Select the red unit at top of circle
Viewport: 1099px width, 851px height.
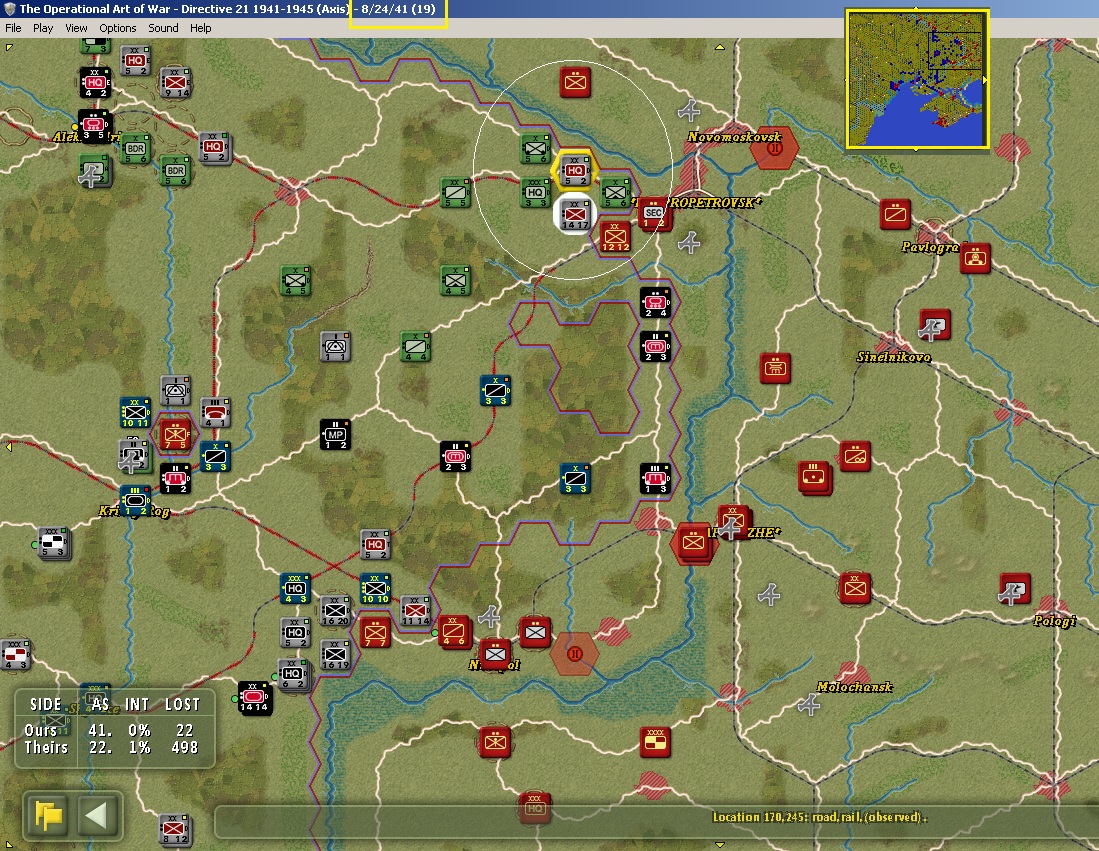[x=575, y=83]
